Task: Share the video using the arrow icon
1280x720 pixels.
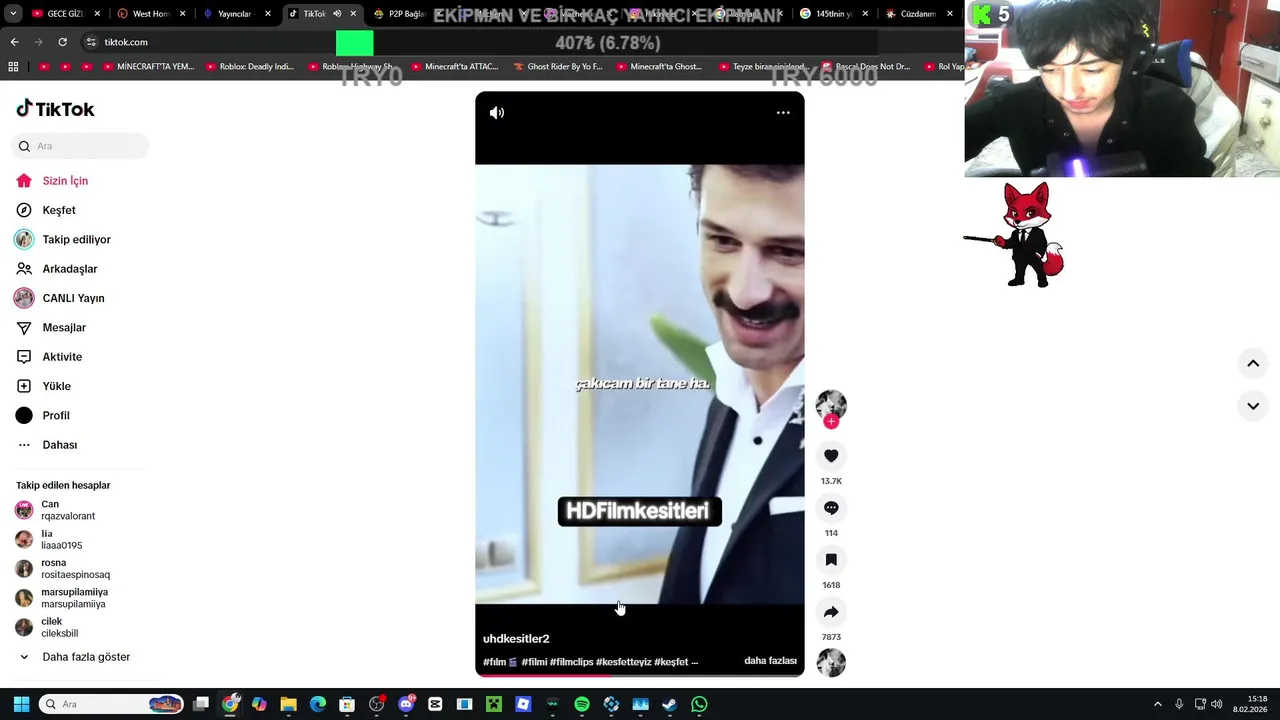Action: (831, 612)
